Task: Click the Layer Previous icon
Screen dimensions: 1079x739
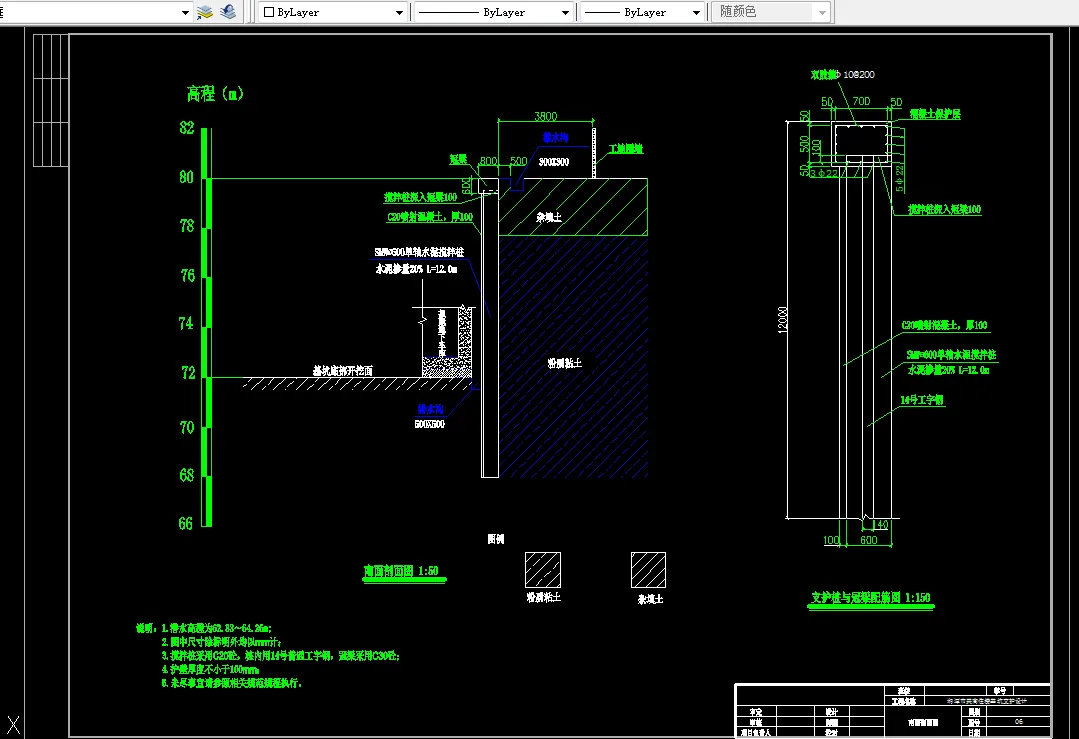Action: click(228, 12)
